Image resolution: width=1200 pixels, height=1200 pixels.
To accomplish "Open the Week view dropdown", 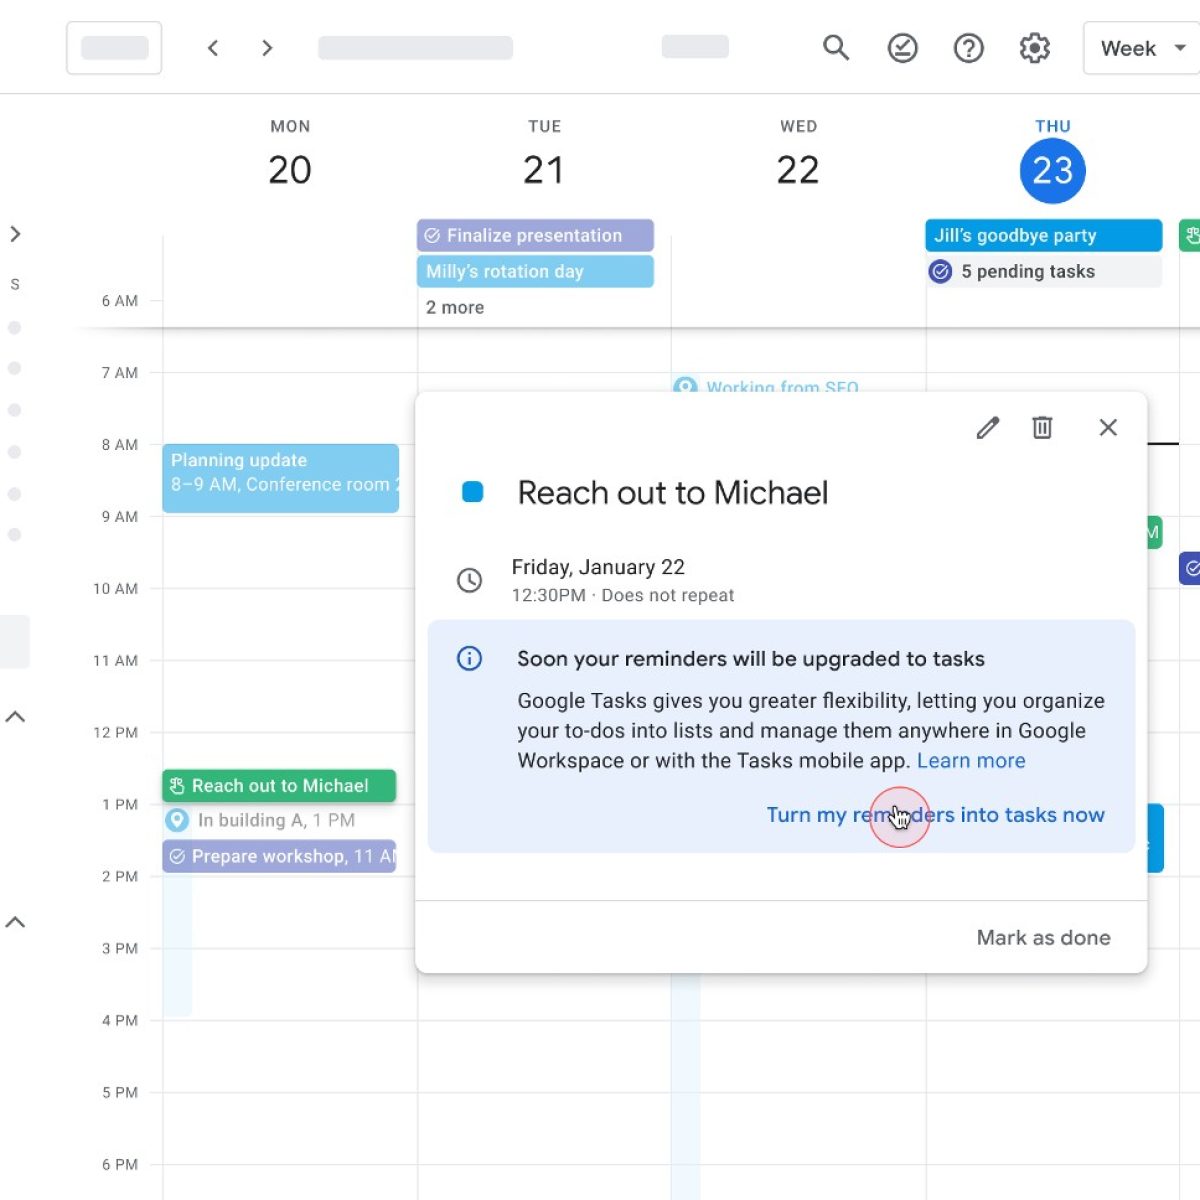I will (1141, 48).
